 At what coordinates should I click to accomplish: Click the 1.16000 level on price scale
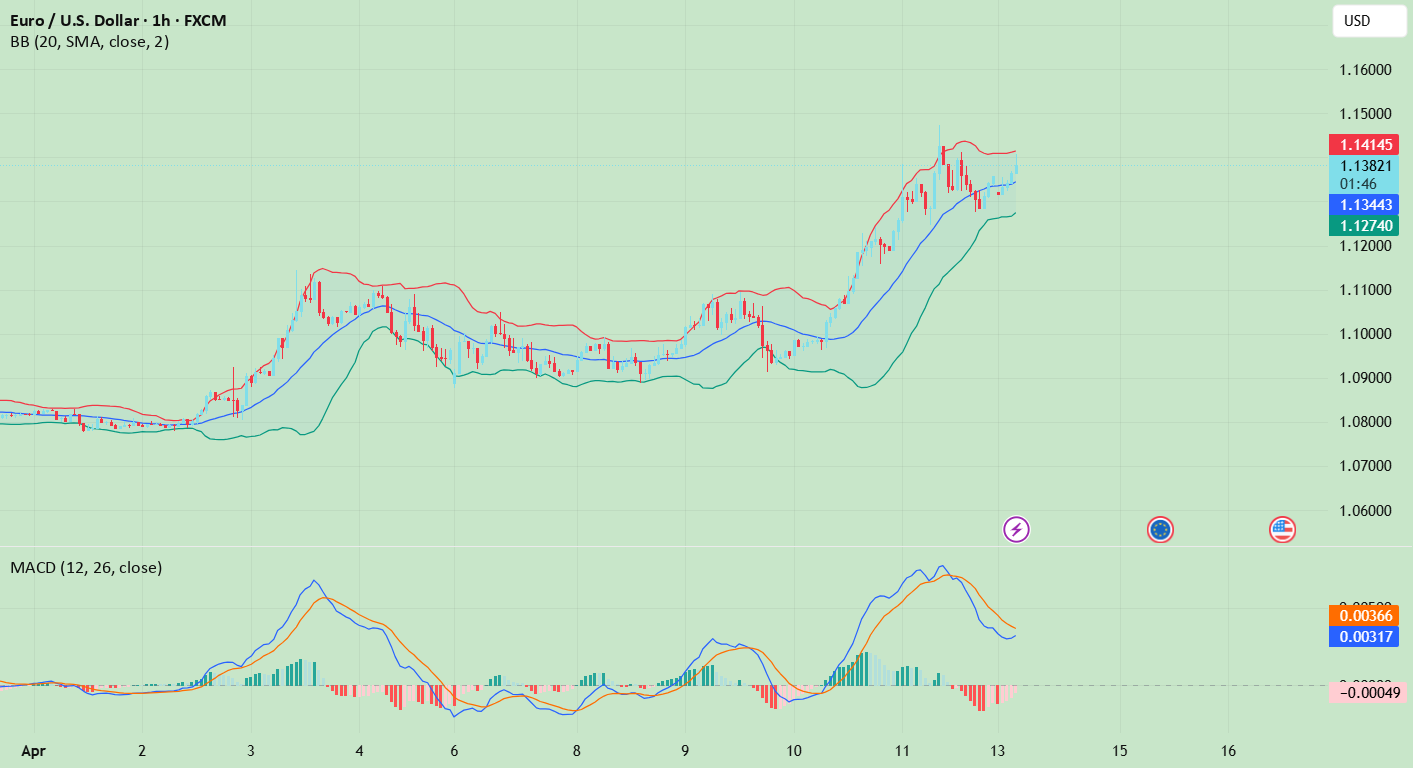click(x=1365, y=70)
